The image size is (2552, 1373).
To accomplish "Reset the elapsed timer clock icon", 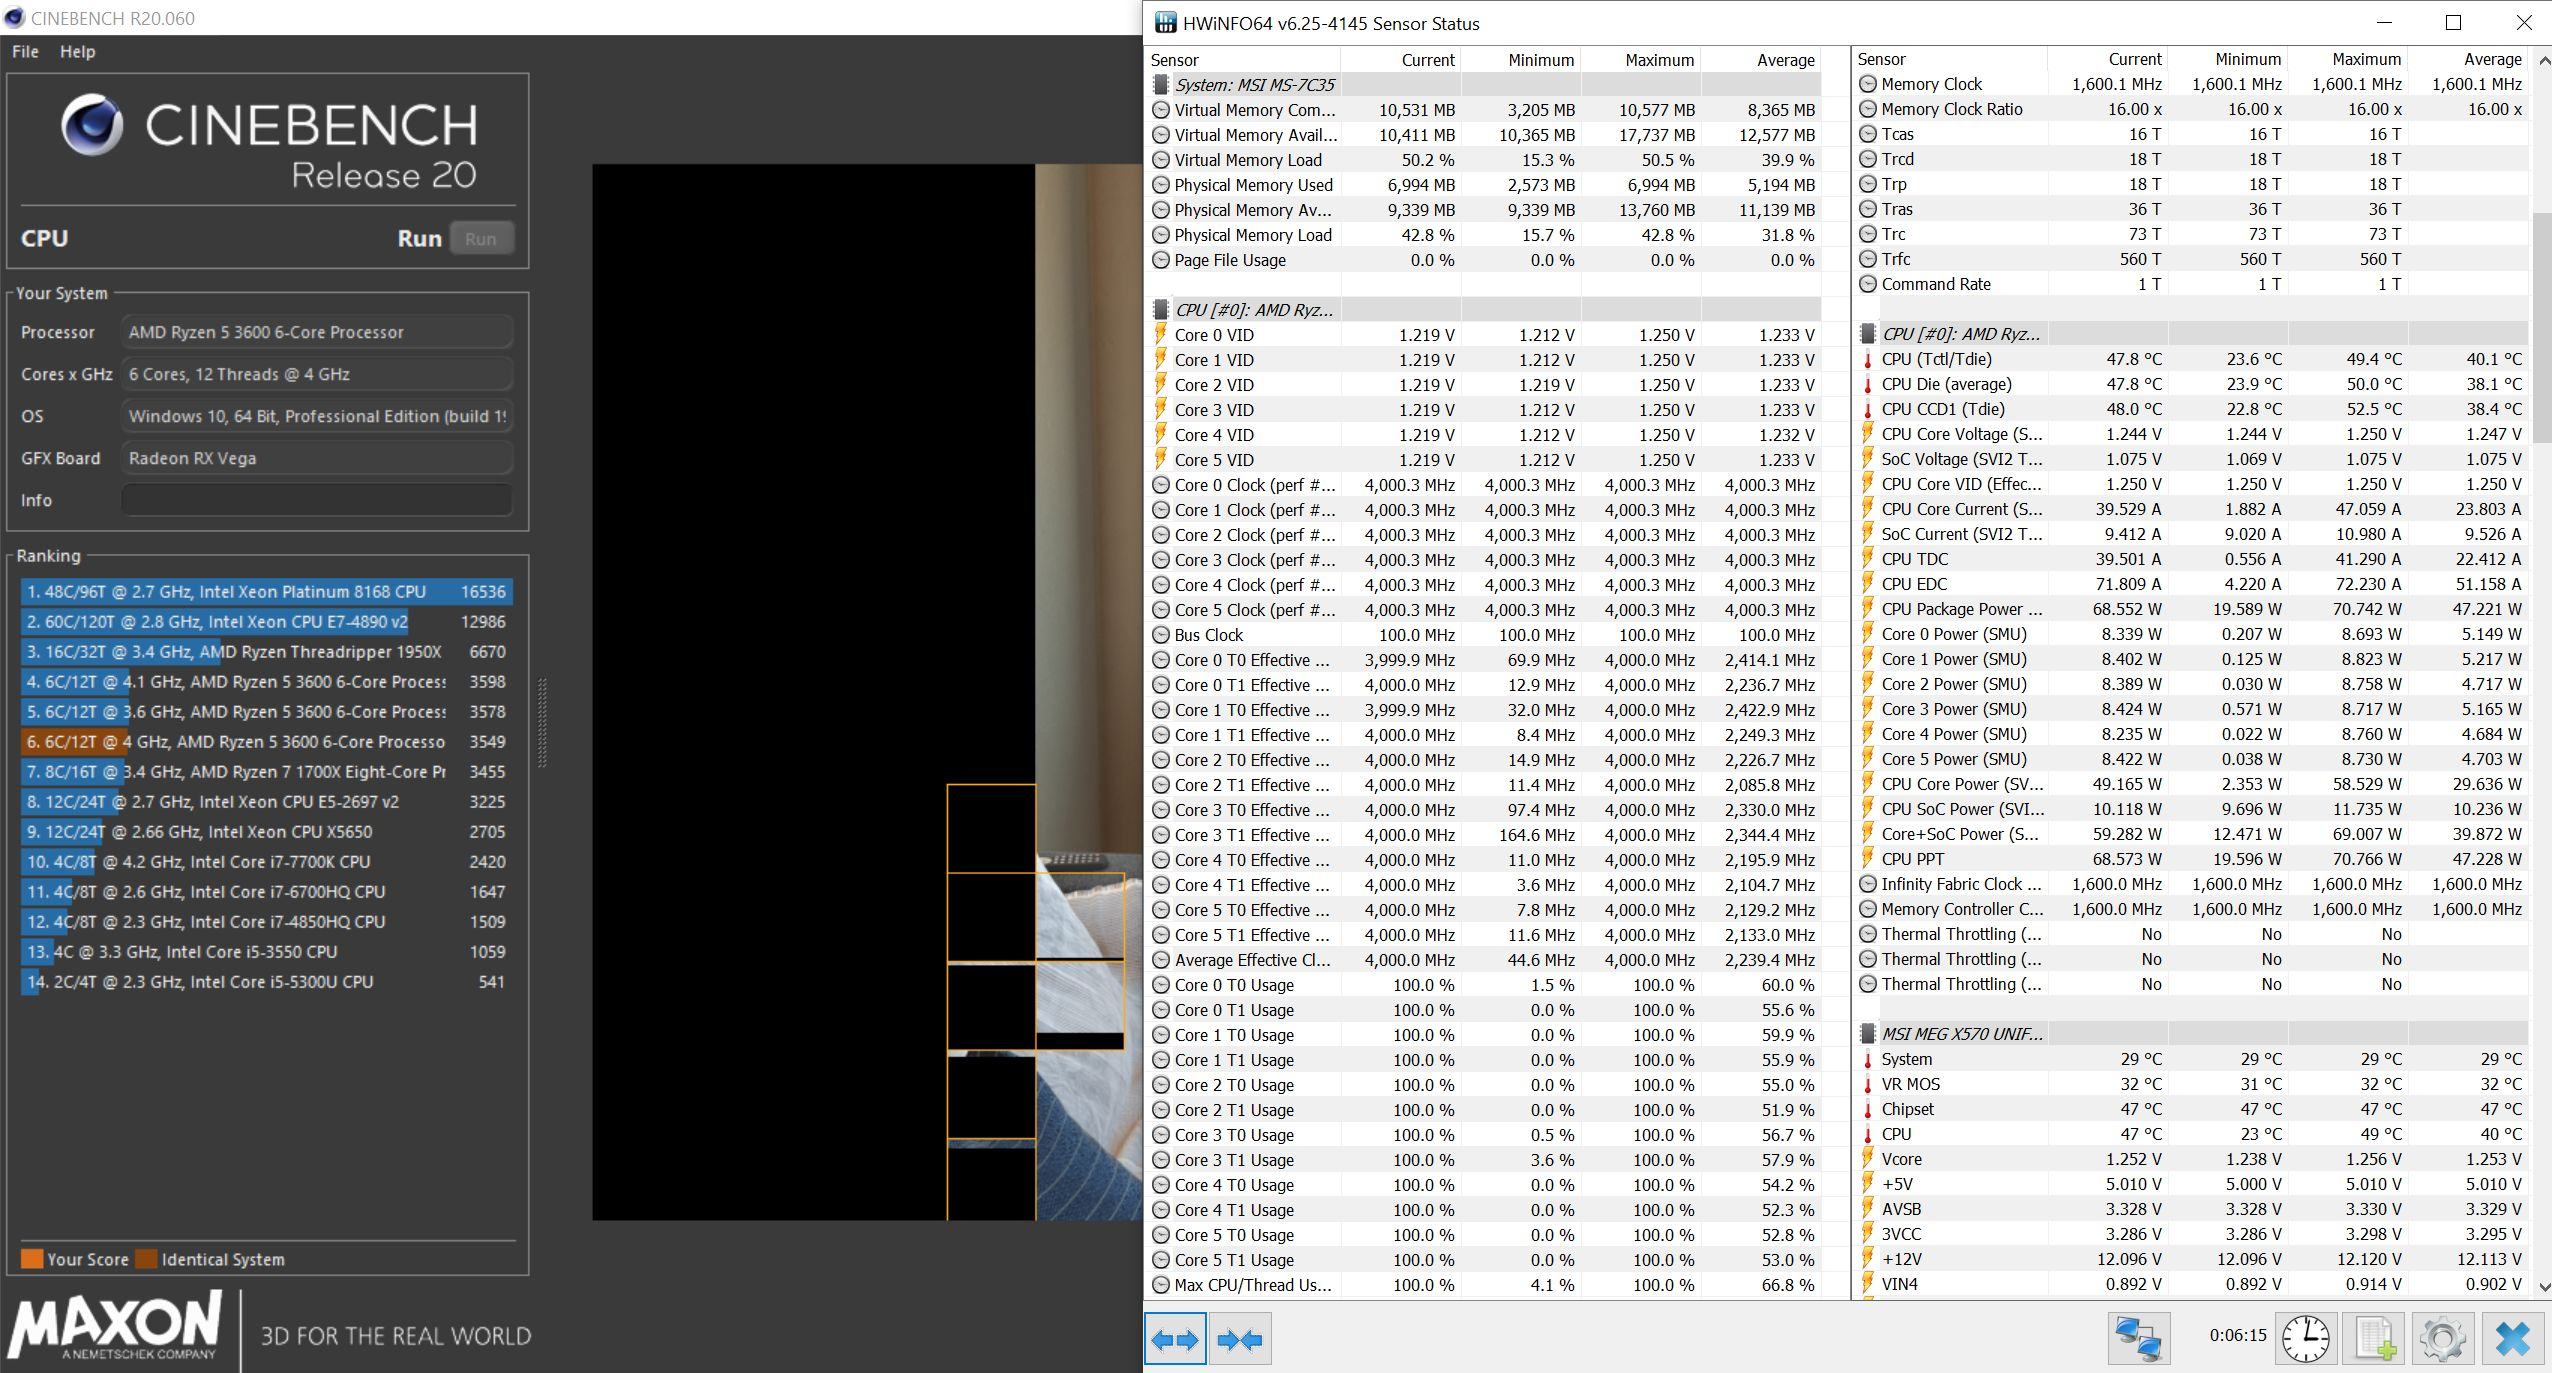I will [2305, 1339].
